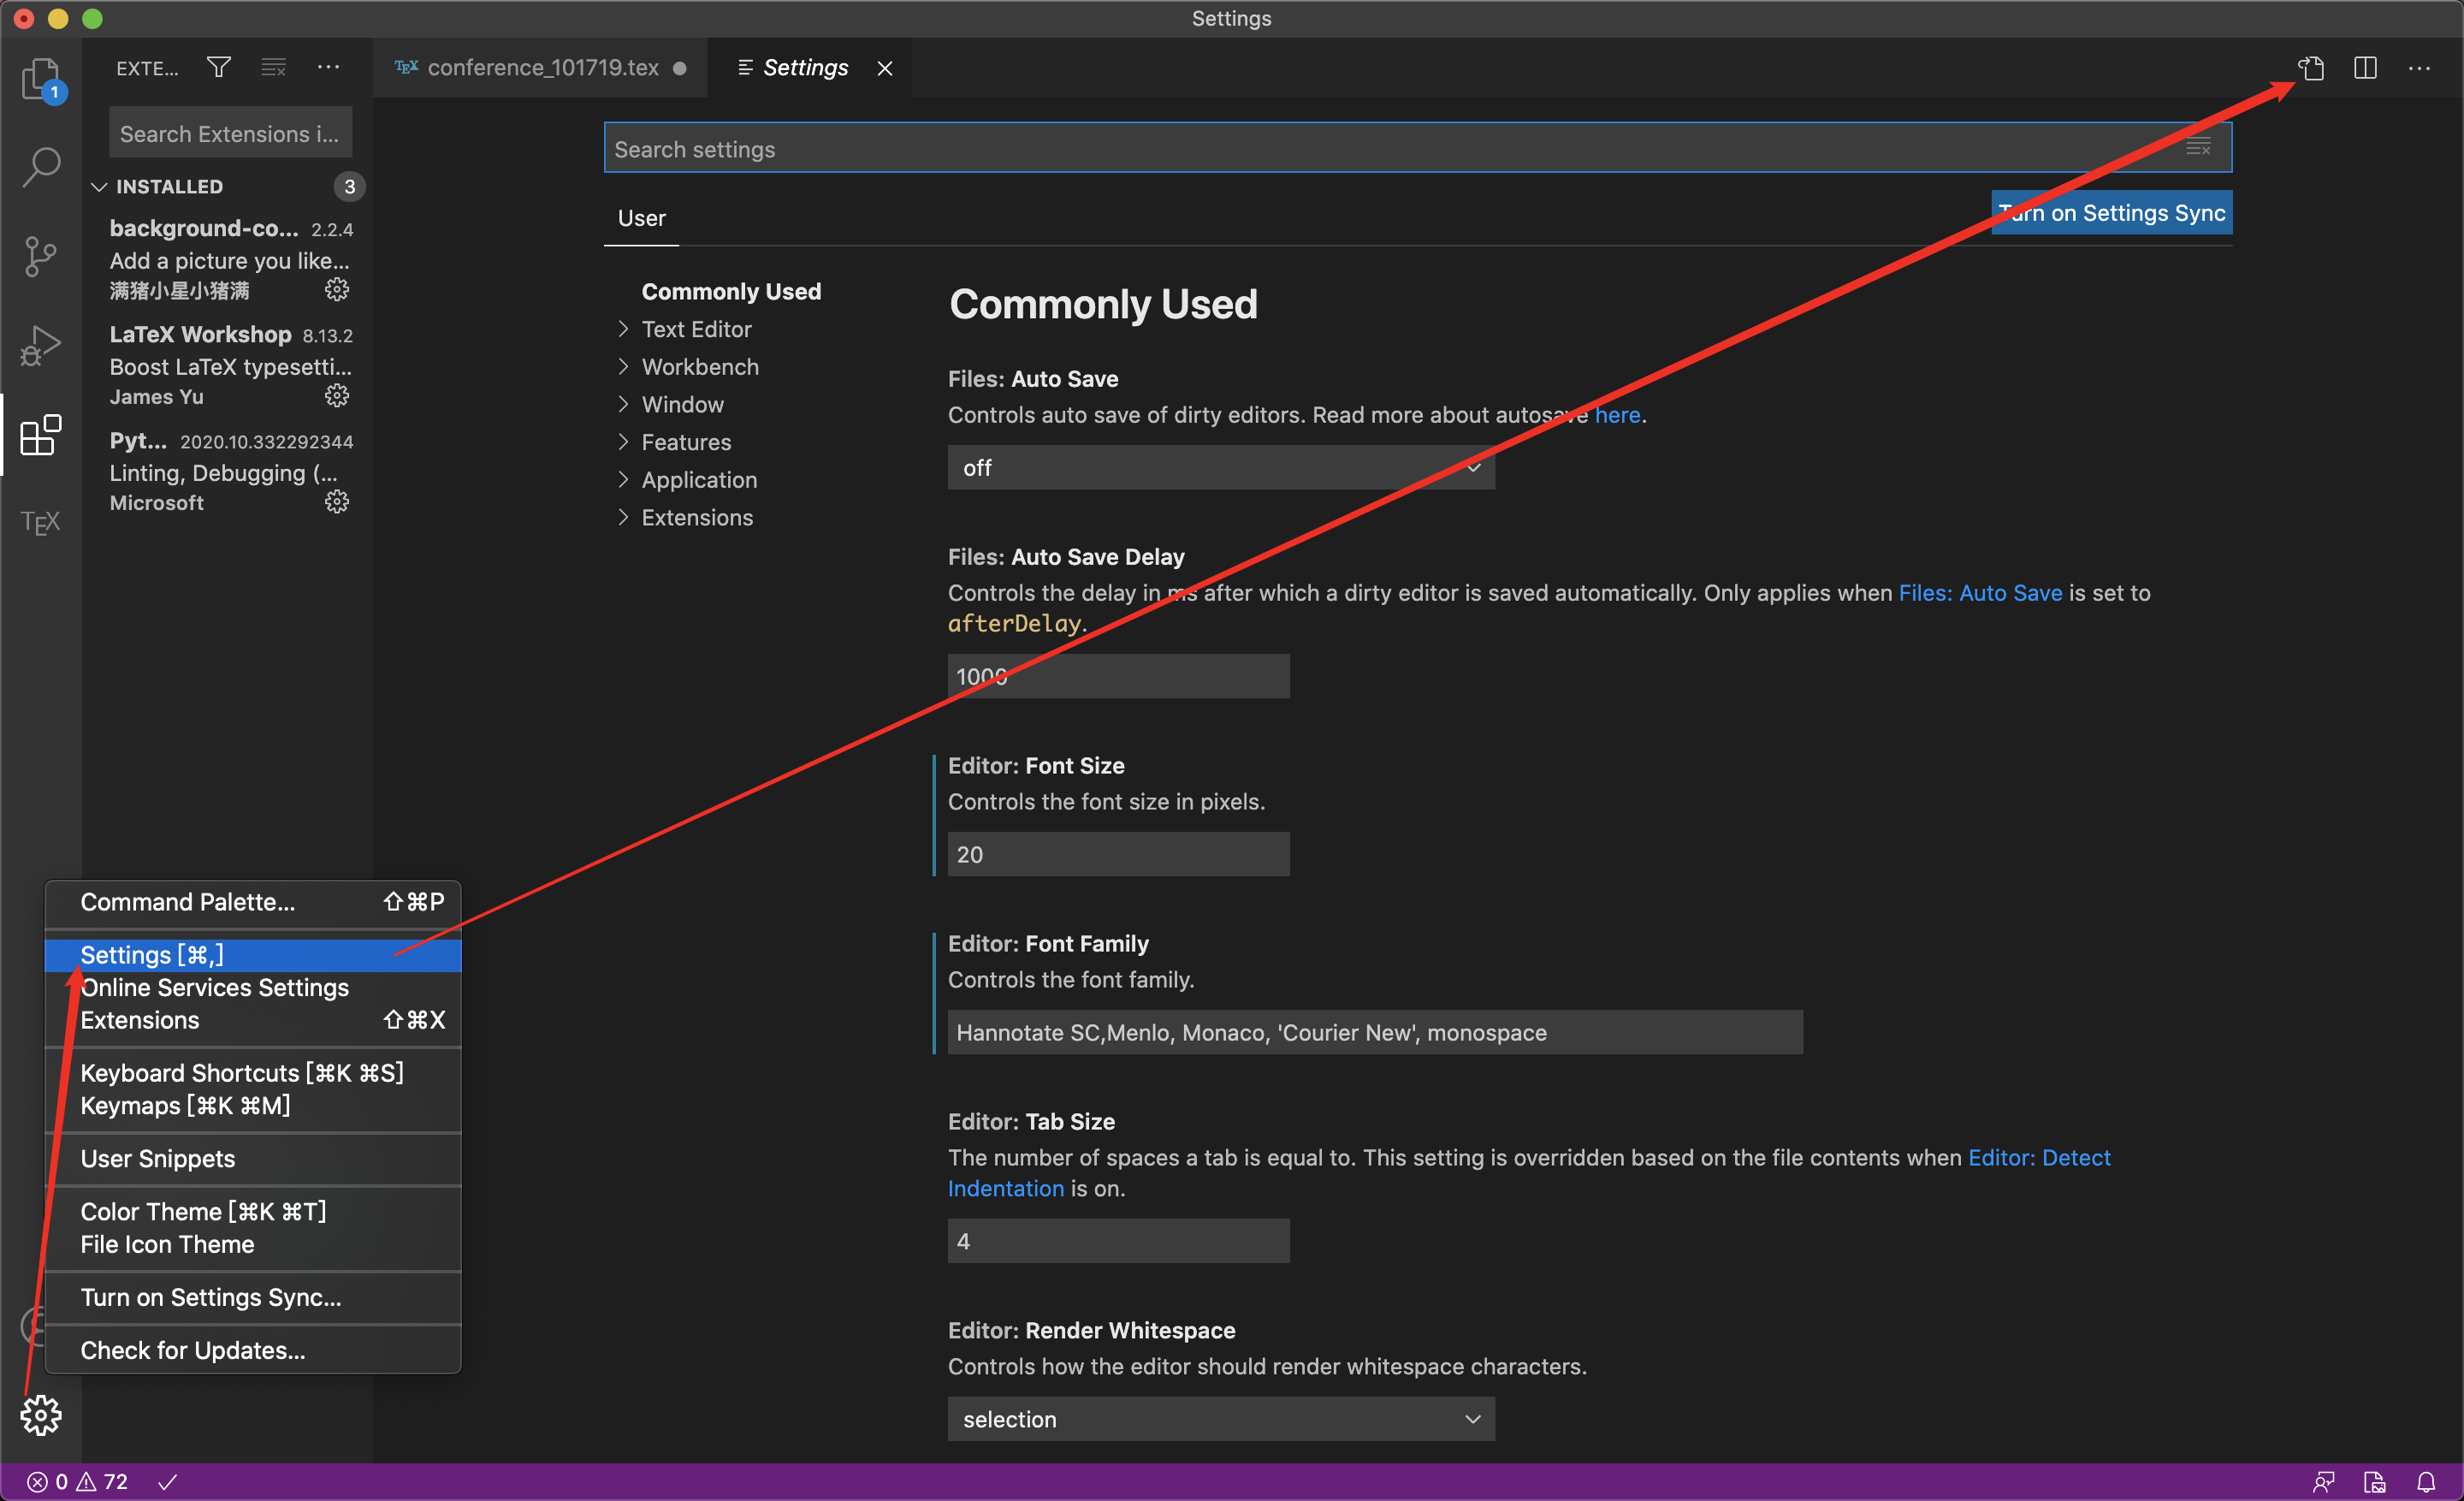Filter extensions with the funnel icon
This screenshot has width=2464, height=1501.
click(x=219, y=67)
